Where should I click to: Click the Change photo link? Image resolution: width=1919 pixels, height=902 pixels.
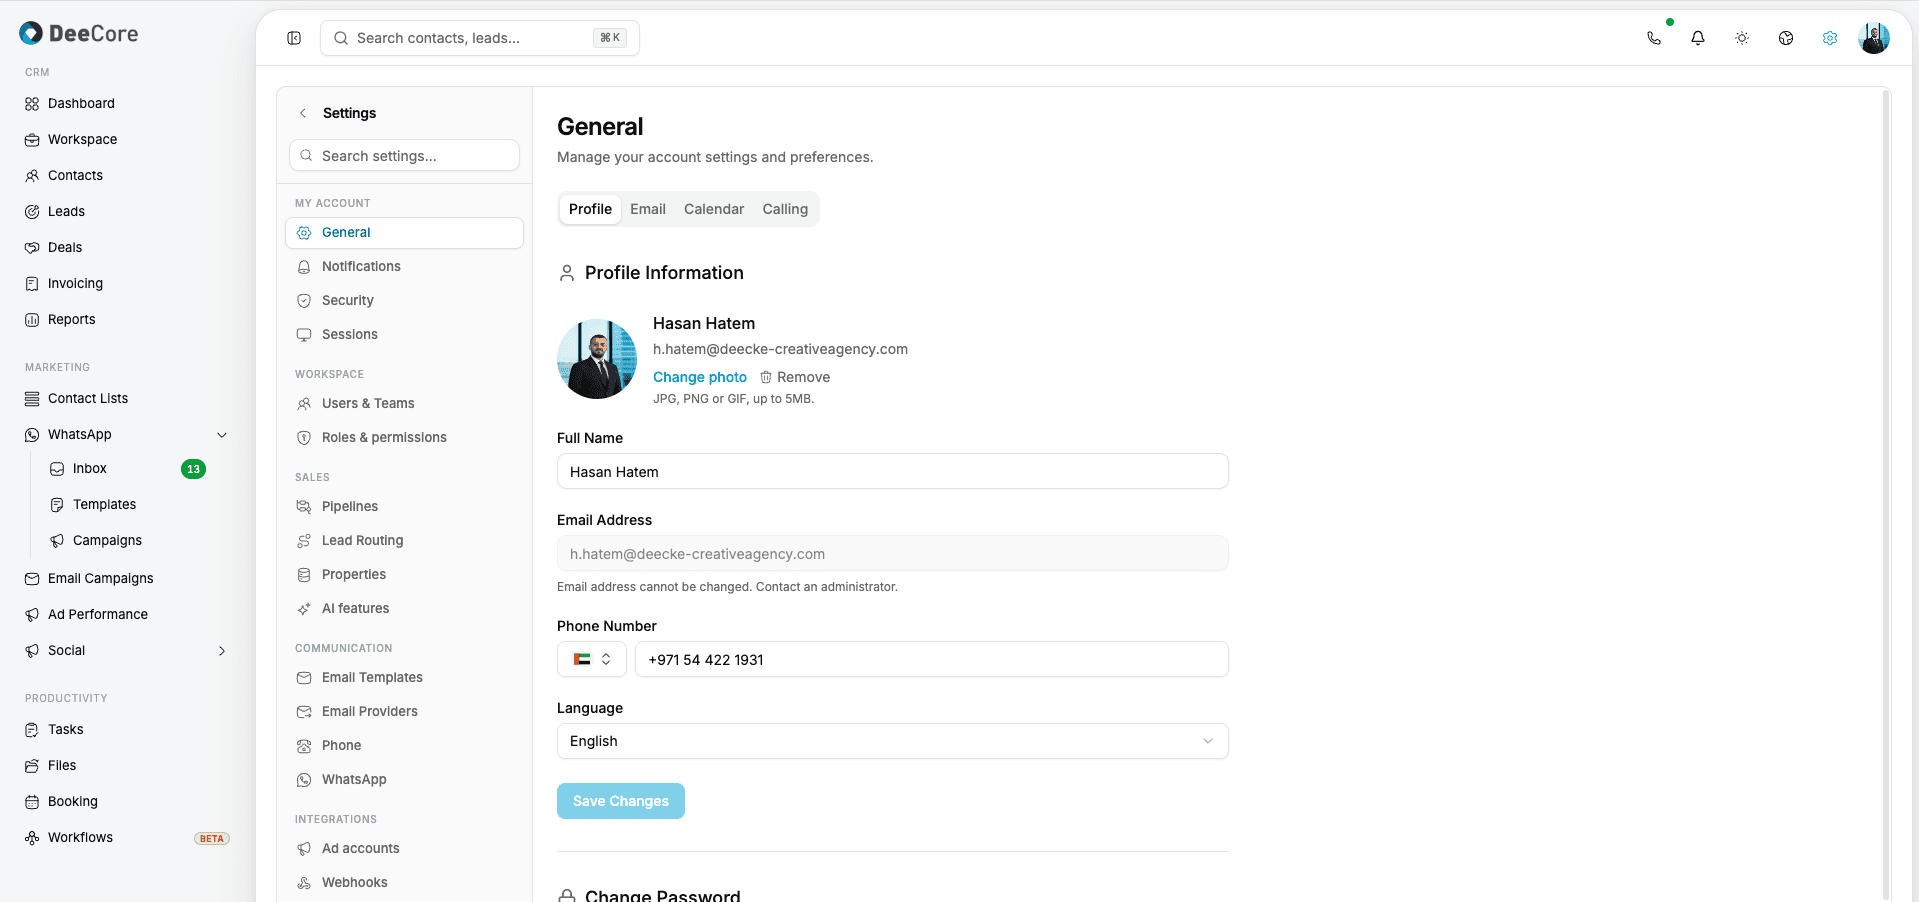pos(700,377)
